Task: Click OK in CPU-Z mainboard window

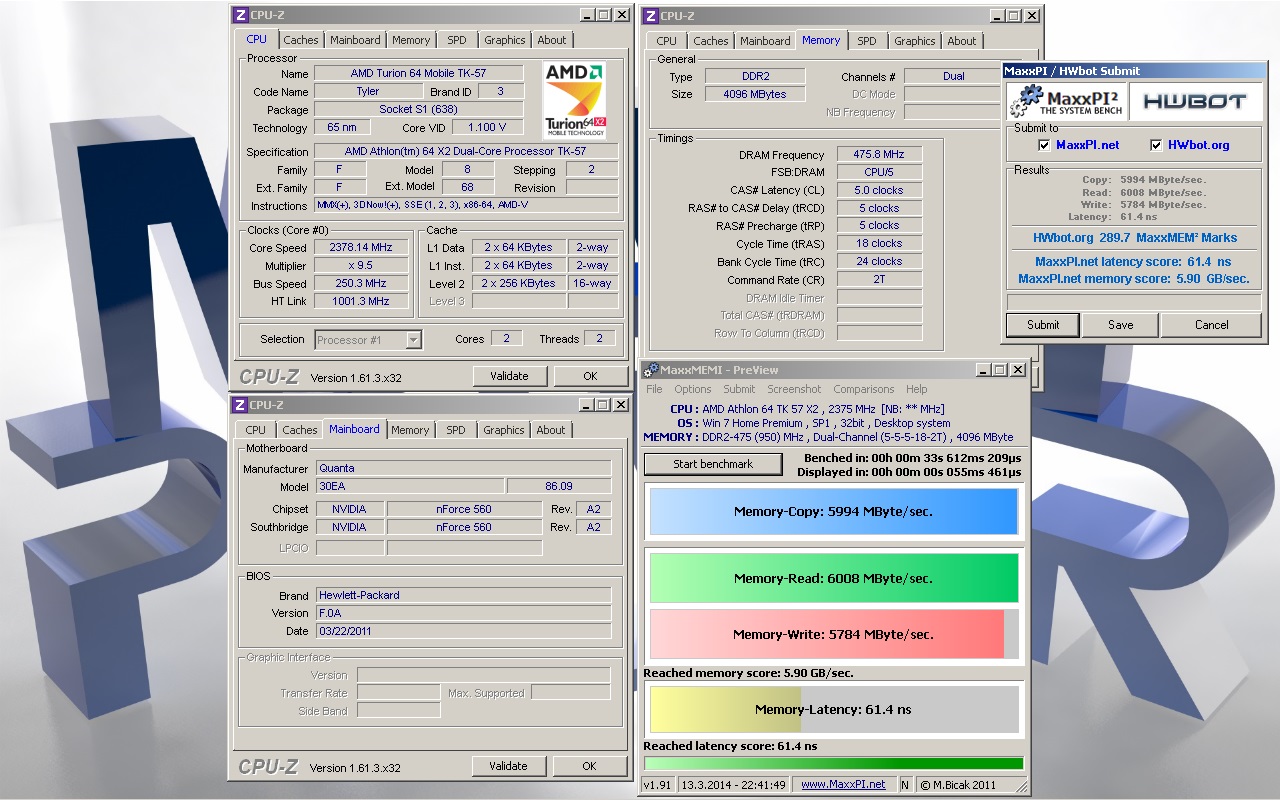Action: click(x=589, y=766)
